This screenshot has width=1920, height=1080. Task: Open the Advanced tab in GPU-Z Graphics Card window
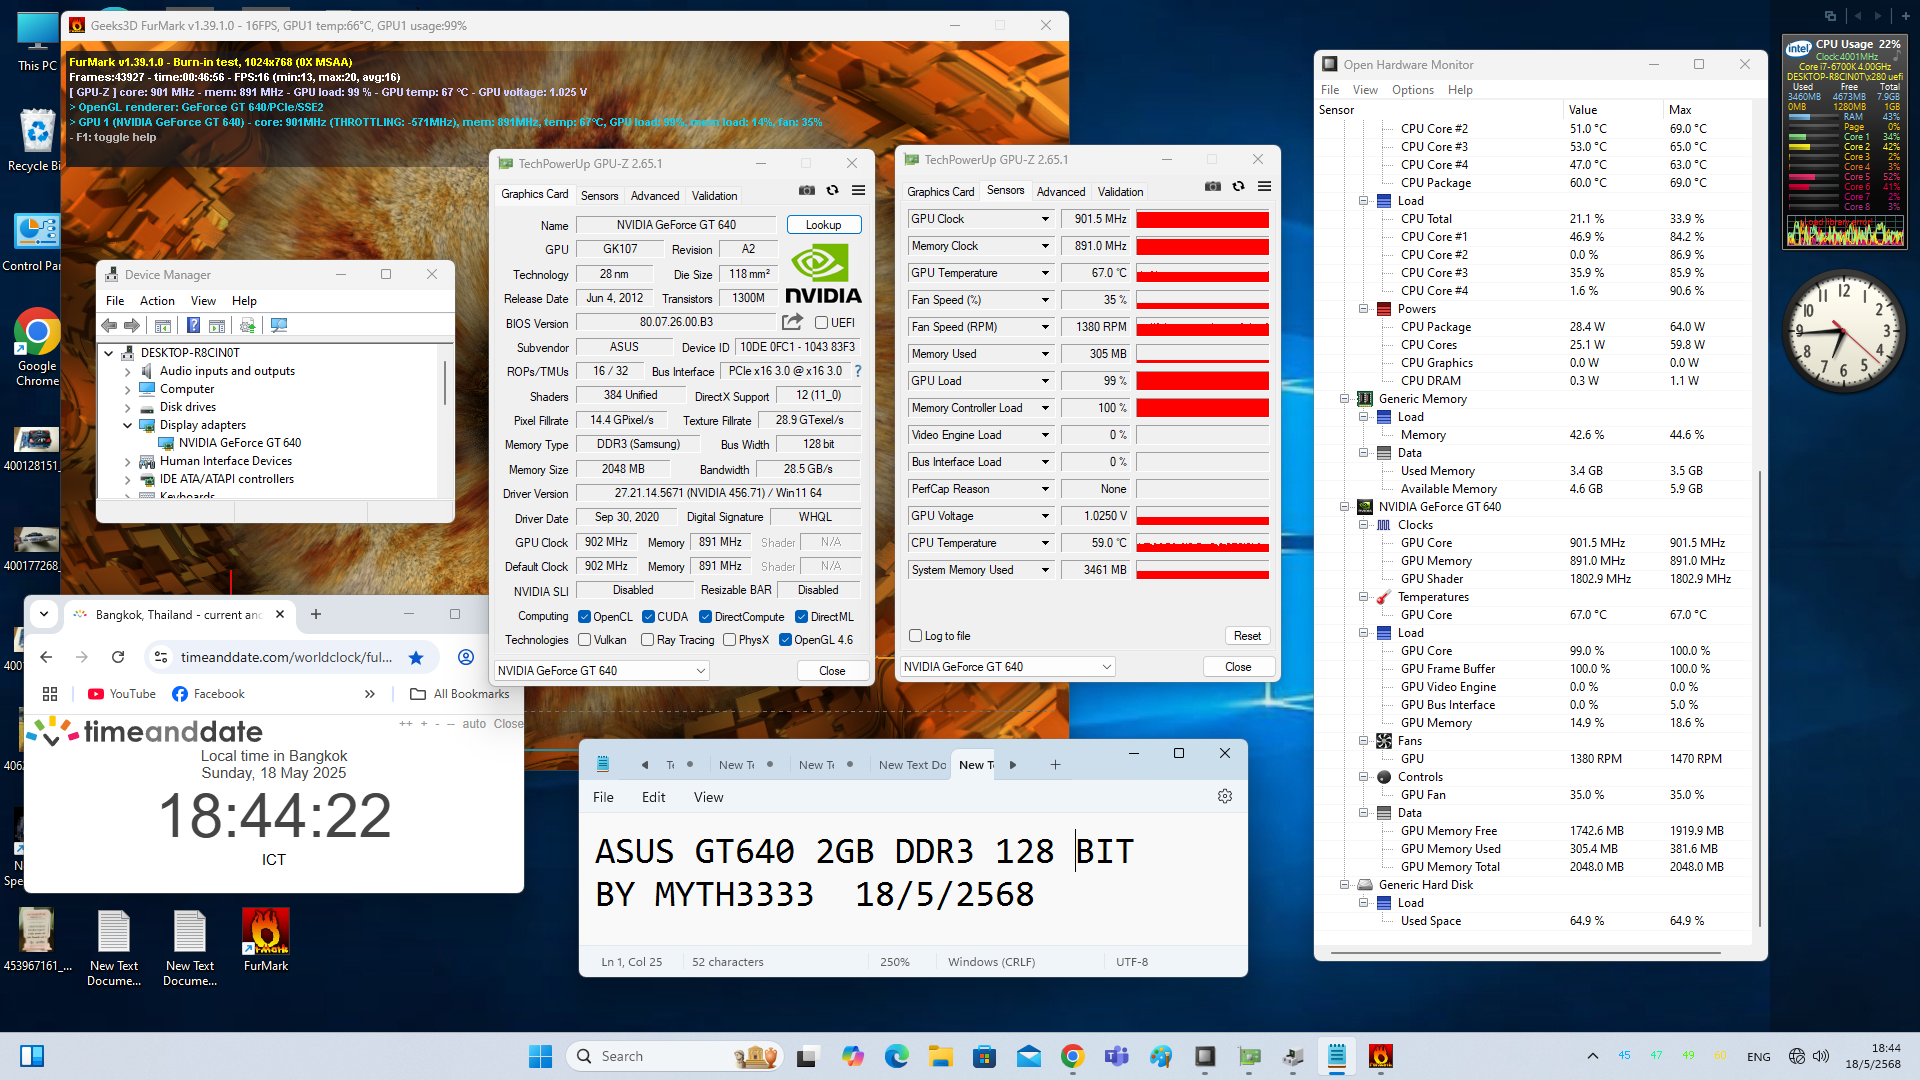(x=655, y=196)
